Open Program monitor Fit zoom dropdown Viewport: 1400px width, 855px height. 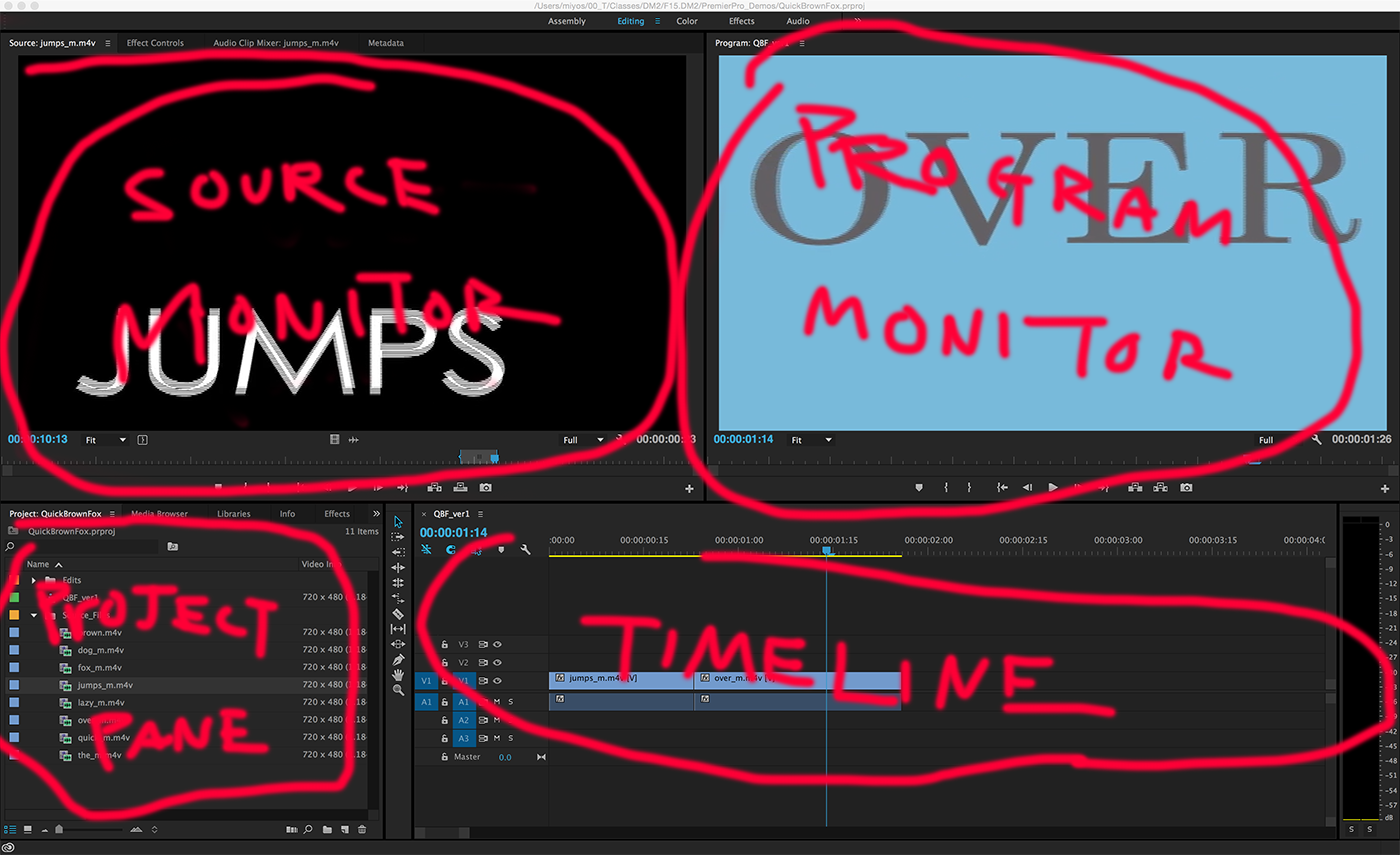810,440
